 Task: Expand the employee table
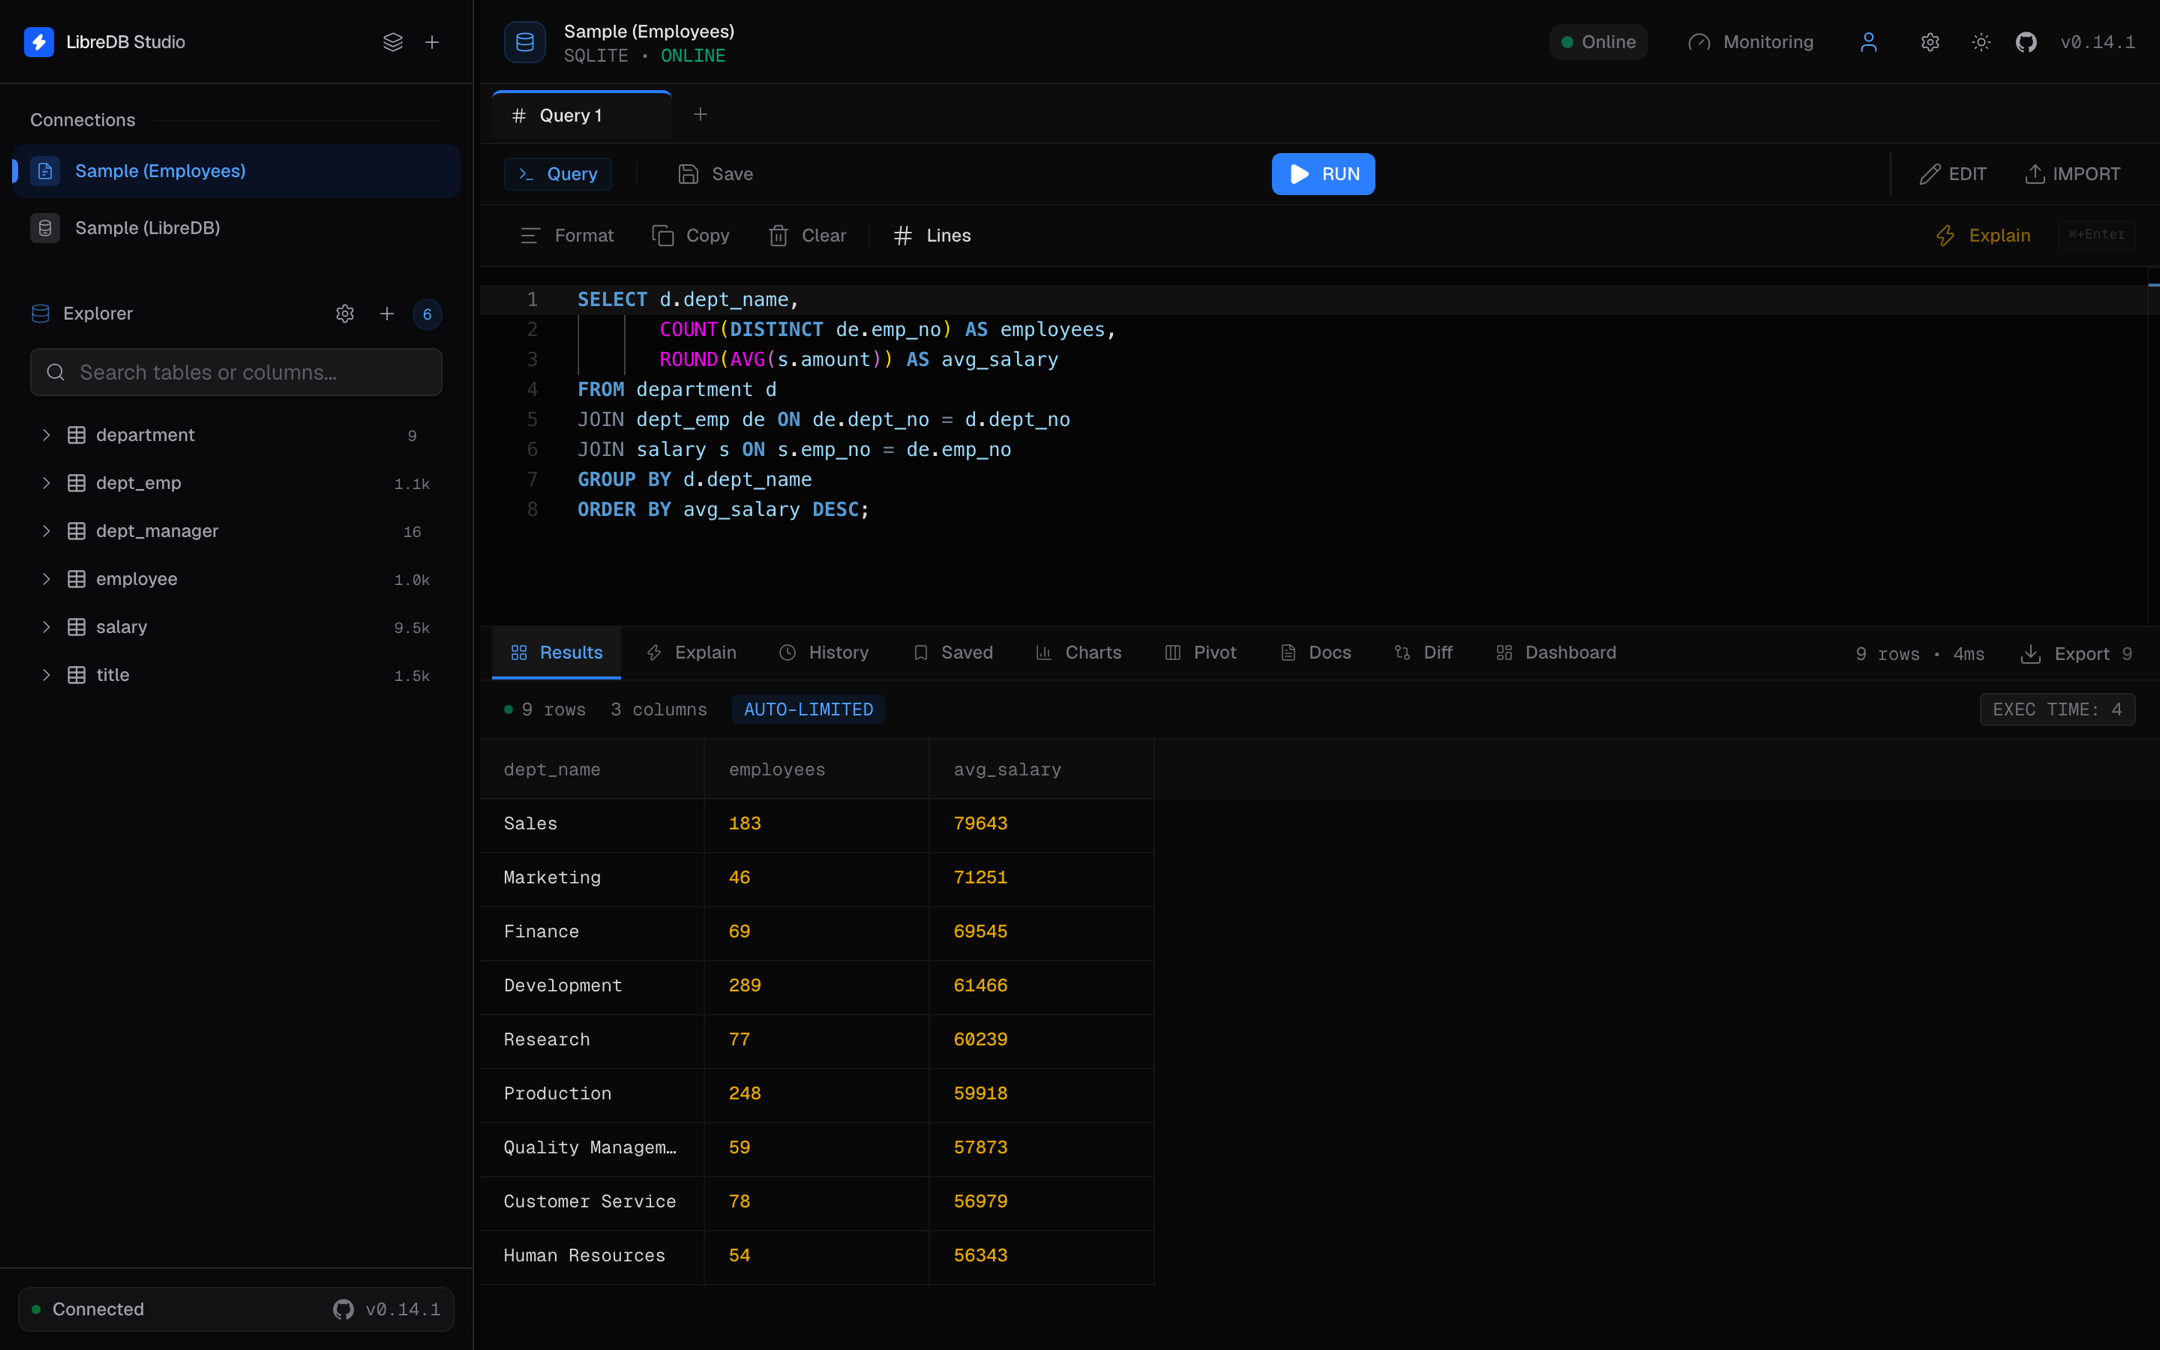click(46, 579)
